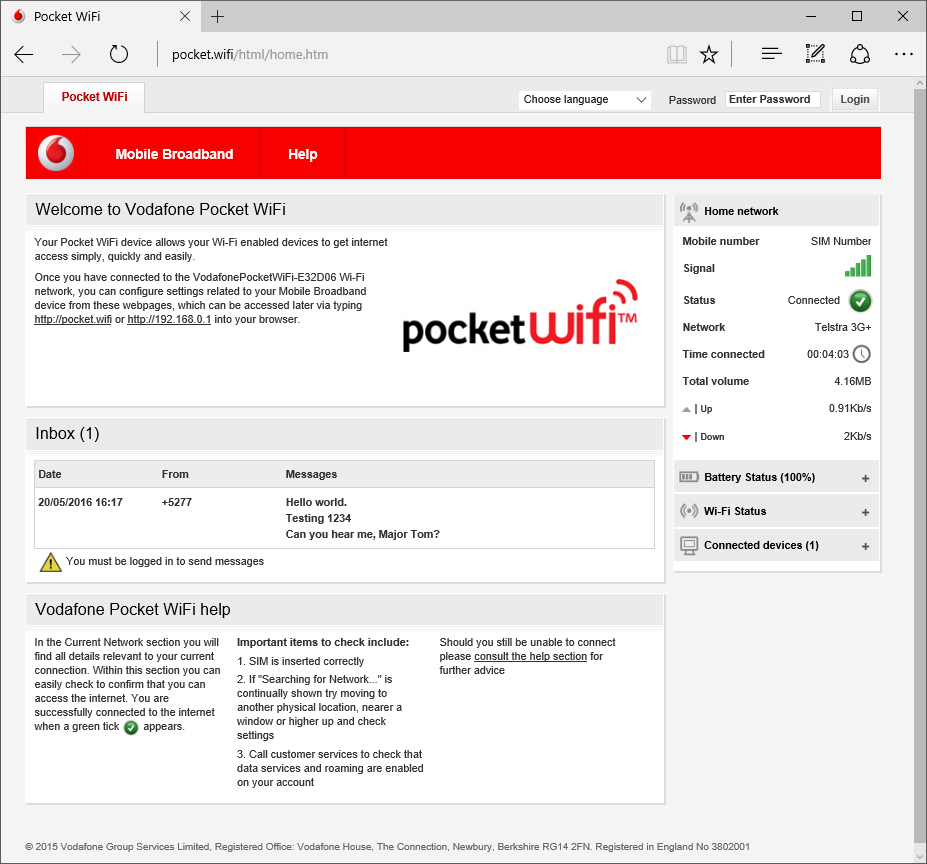
Task: Select message date 20/05/2016 16:17
Action: [80, 503]
